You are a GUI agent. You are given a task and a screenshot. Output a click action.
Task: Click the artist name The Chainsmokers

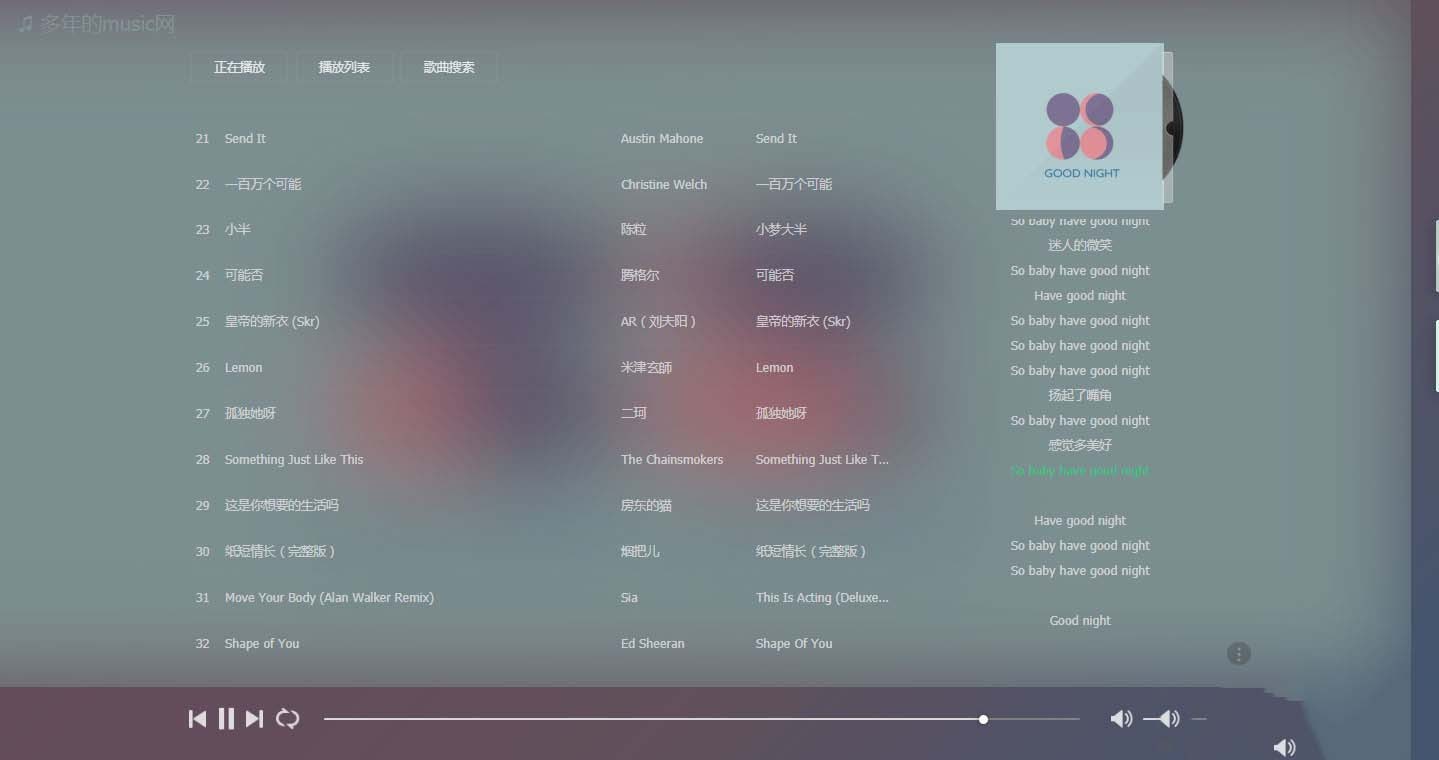coord(672,459)
